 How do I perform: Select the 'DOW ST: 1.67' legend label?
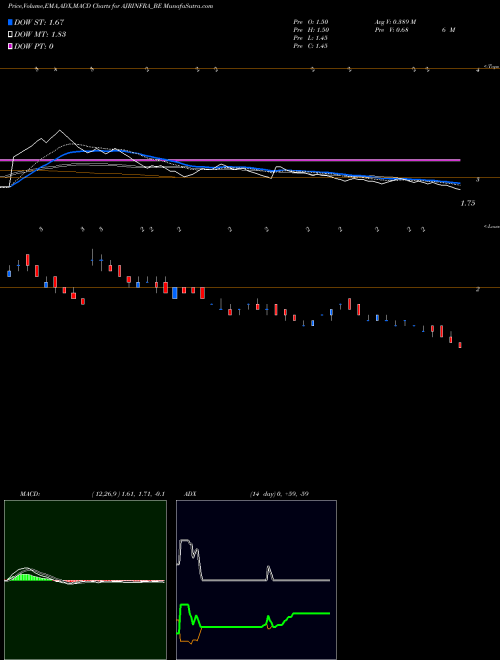(39, 22)
